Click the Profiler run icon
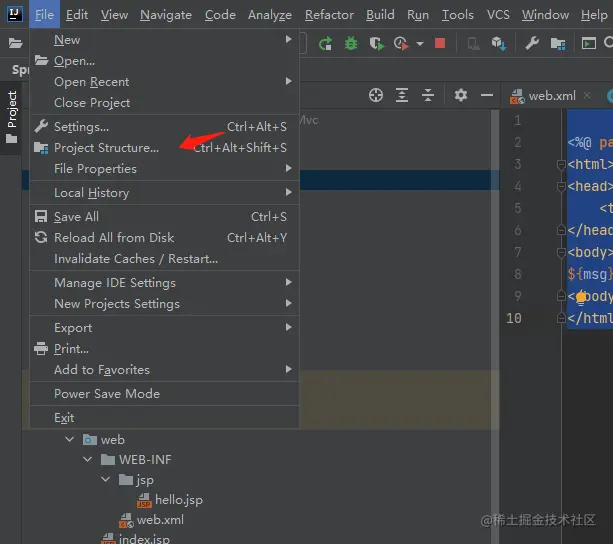 click(401, 43)
